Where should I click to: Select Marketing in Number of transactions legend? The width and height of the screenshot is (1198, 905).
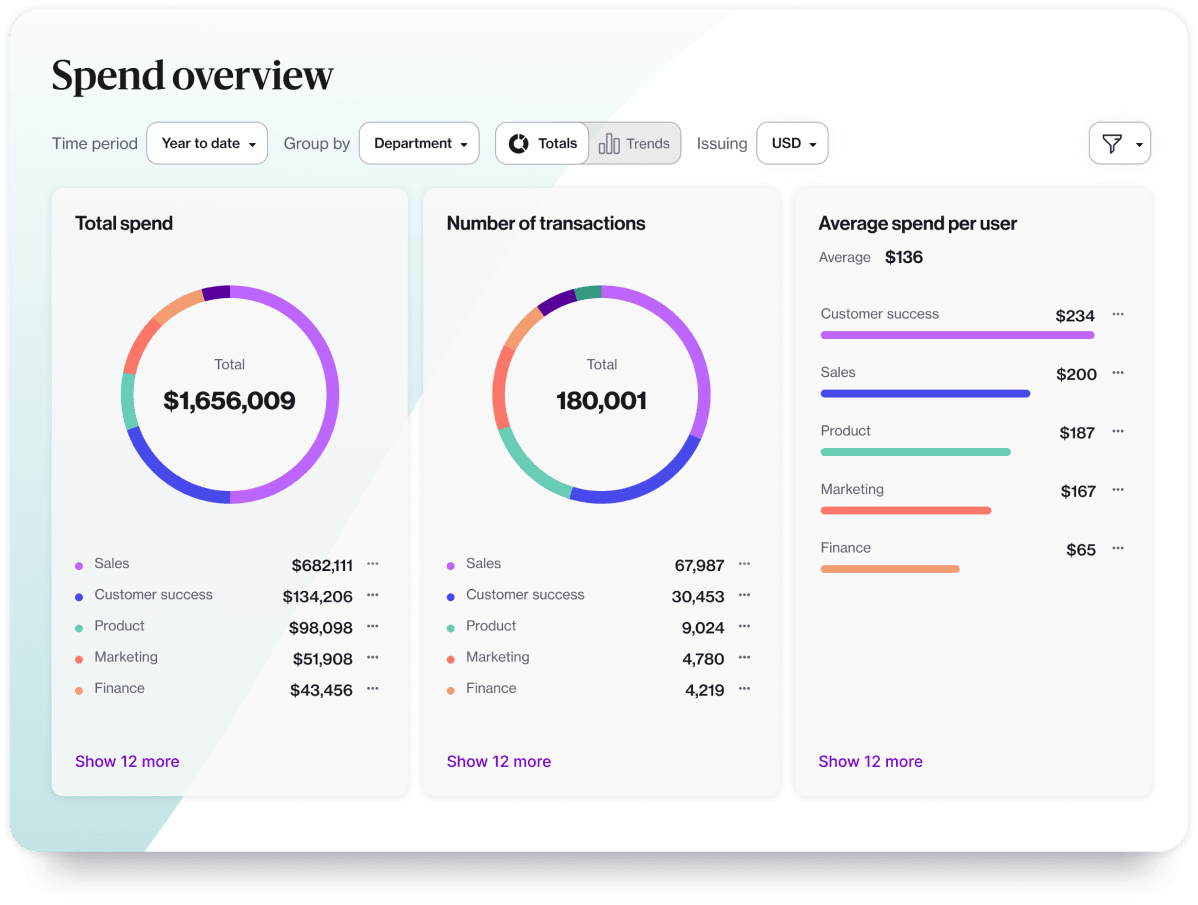point(497,658)
